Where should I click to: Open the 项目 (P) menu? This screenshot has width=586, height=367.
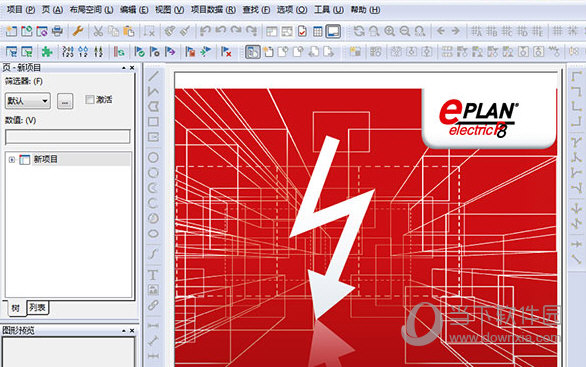tap(21, 10)
